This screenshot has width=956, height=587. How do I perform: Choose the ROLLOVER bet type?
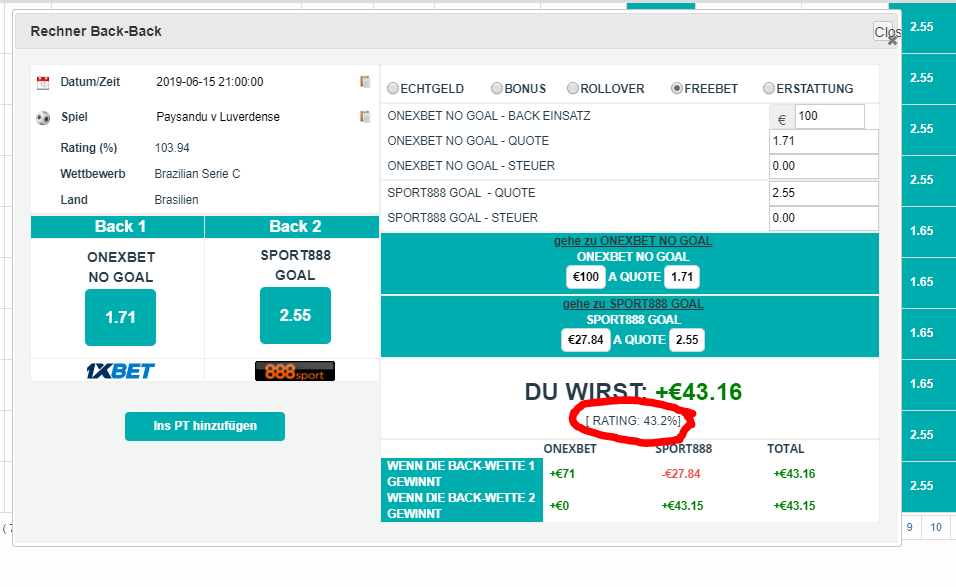(x=573, y=88)
